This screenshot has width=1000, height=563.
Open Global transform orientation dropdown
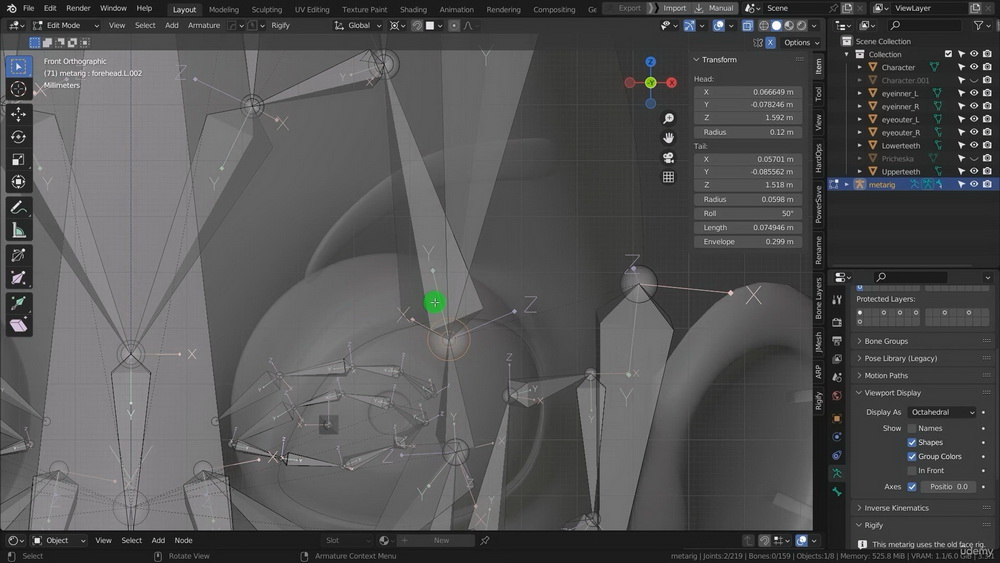pos(358,26)
